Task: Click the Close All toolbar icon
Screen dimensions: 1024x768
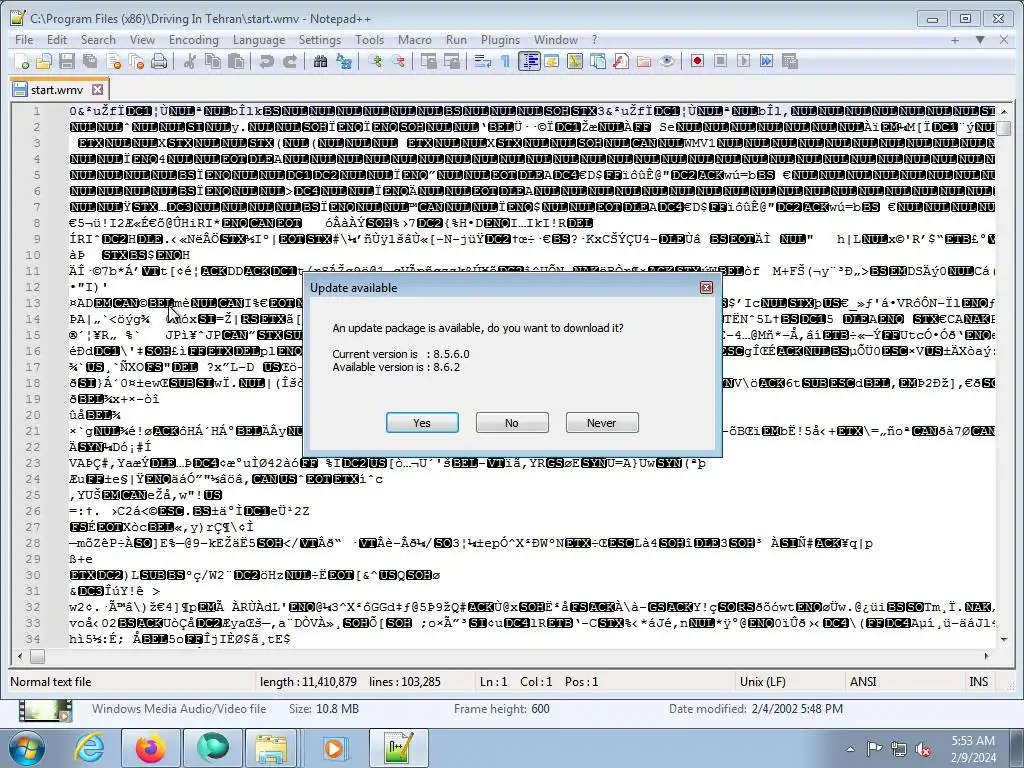Action: (x=136, y=61)
